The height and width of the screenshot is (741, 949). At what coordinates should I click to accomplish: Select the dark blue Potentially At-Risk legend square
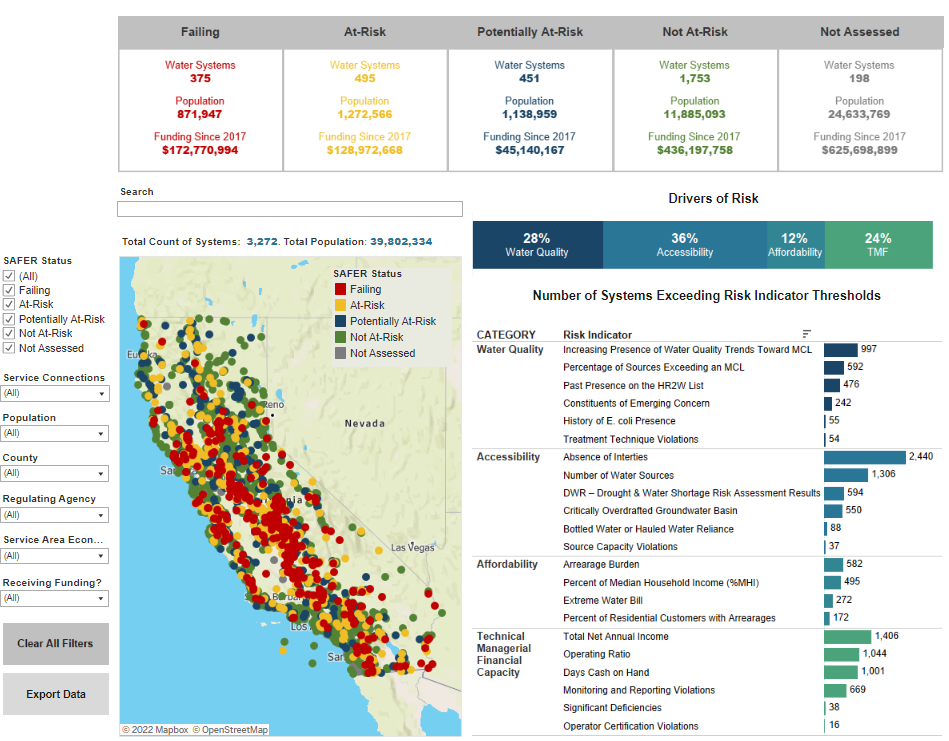click(x=340, y=322)
